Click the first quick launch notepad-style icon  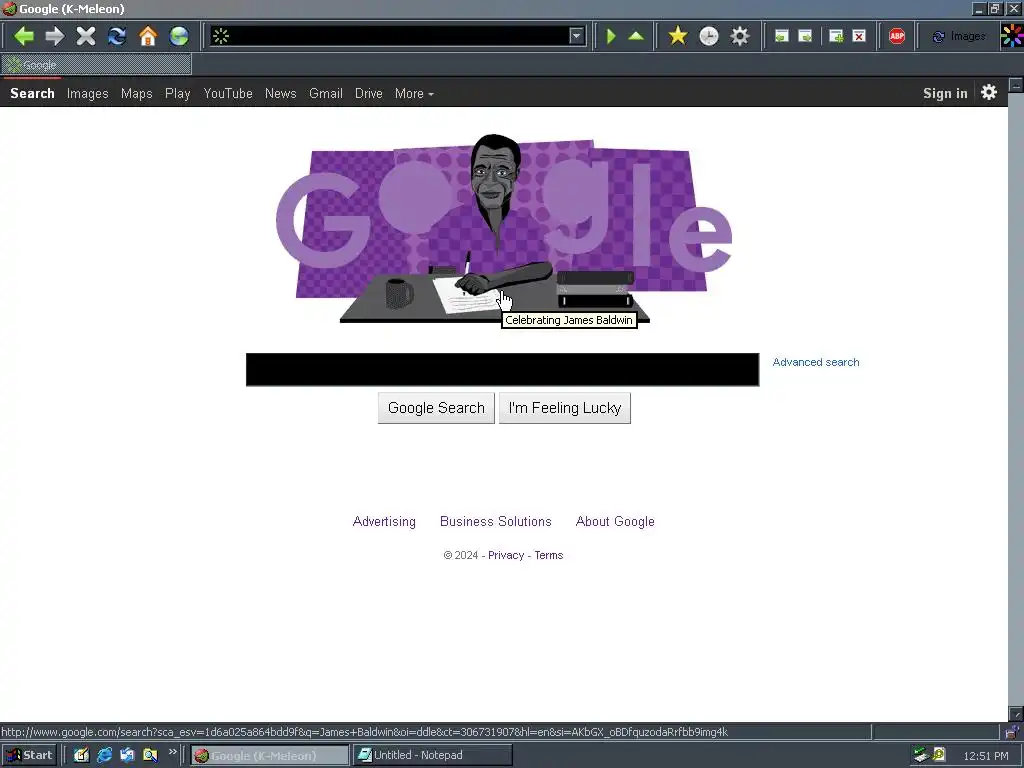pos(81,755)
